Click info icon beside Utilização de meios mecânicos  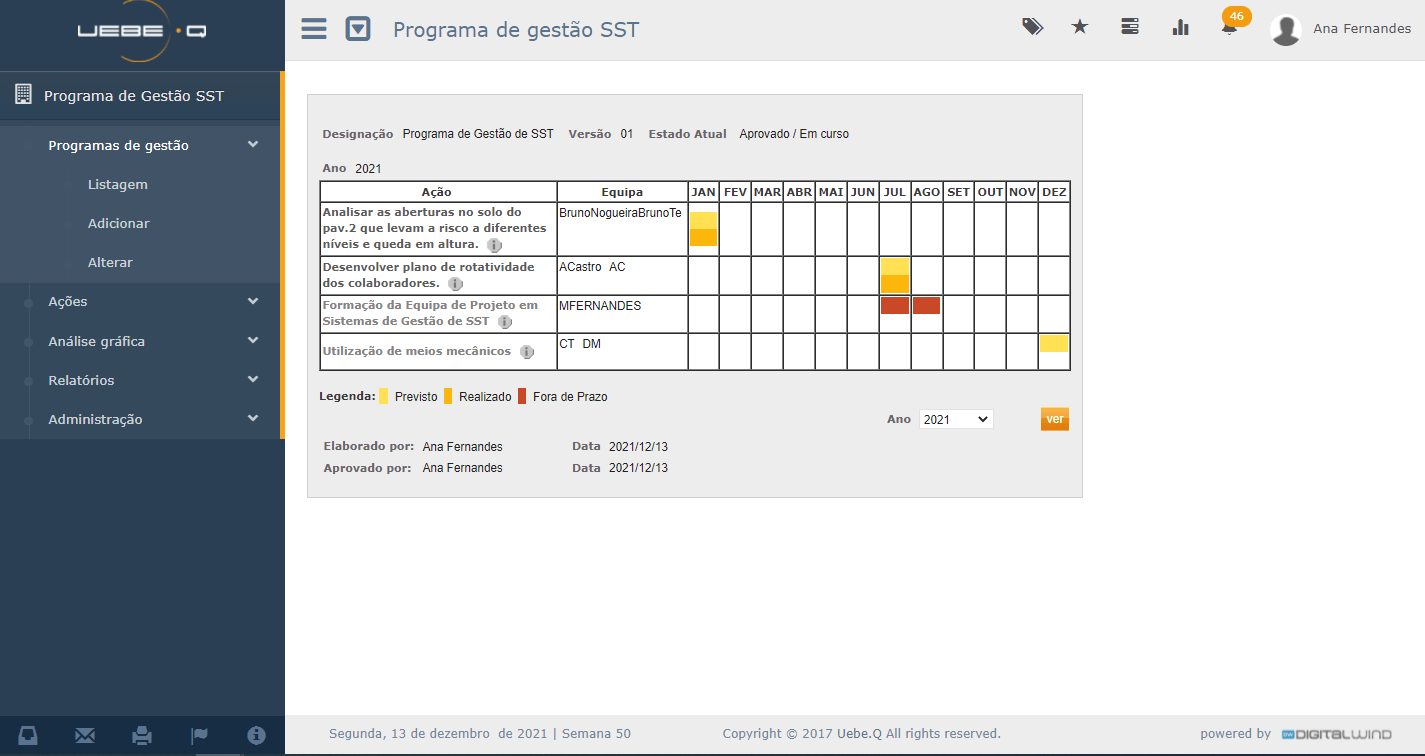(527, 352)
